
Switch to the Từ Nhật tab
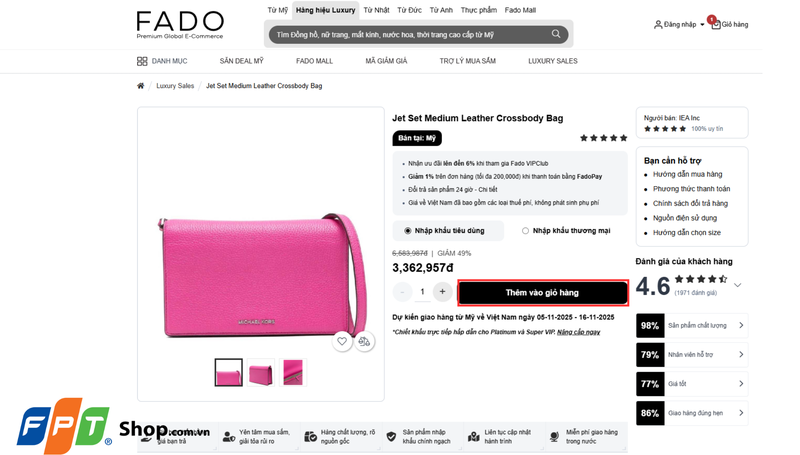(x=376, y=10)
